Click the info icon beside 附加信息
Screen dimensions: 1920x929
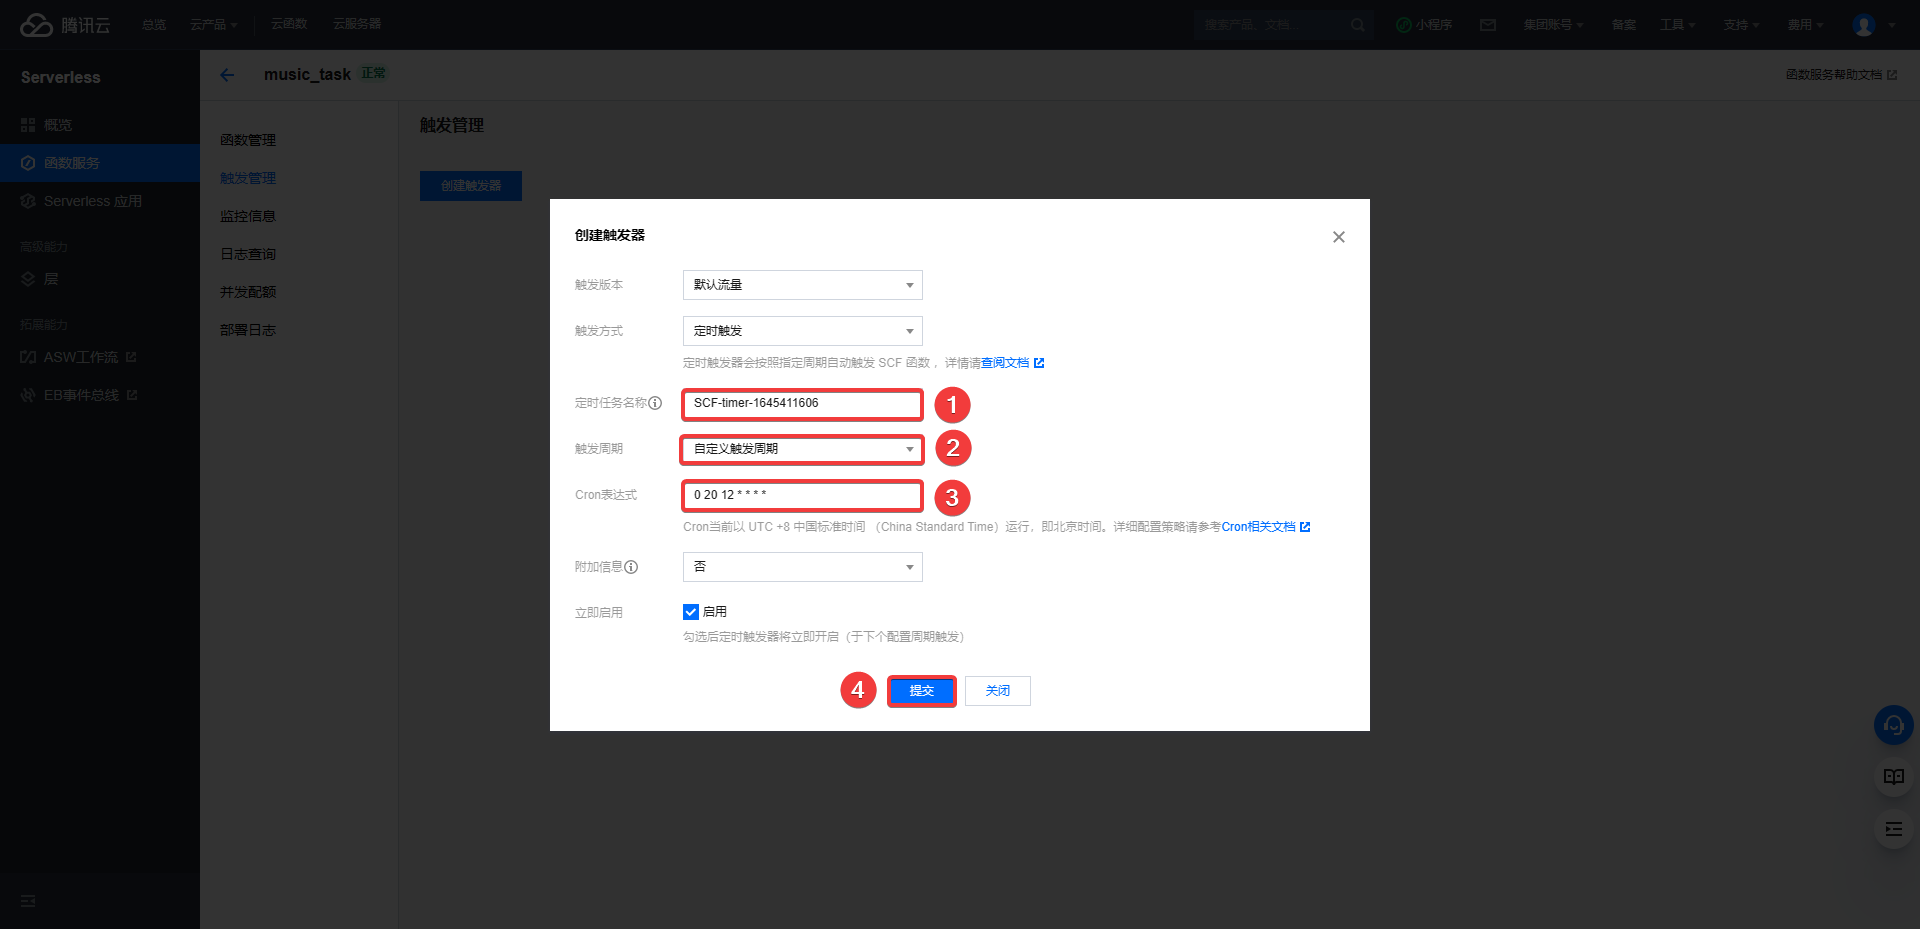[x=631, y=567]
